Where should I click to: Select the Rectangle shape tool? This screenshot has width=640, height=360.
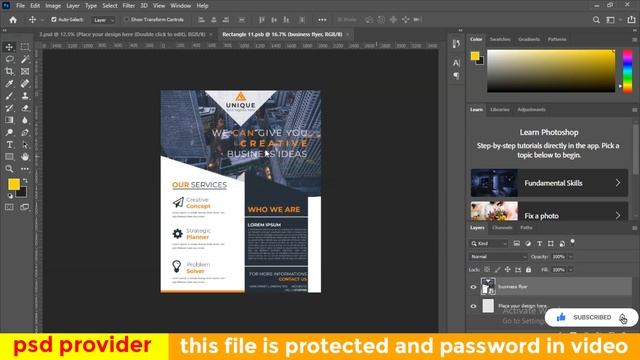(9, 157)
